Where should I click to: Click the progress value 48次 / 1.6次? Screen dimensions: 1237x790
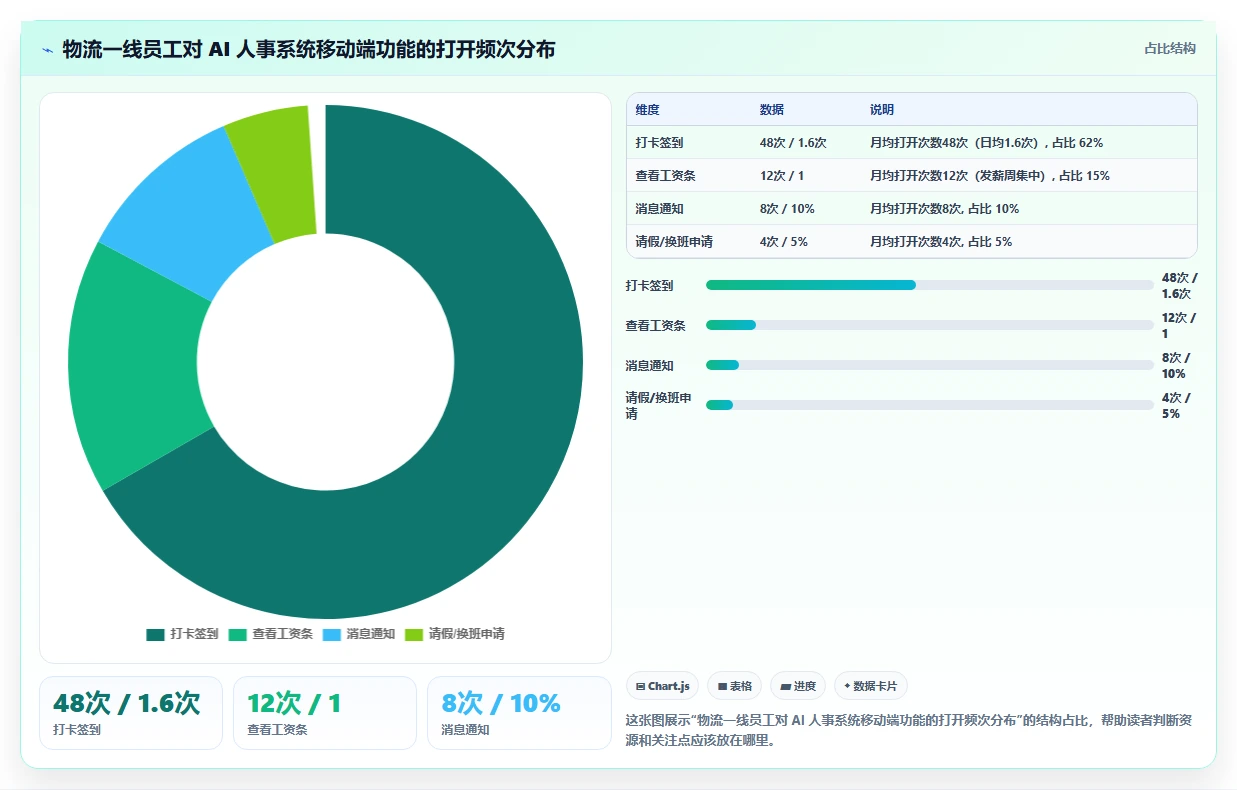coord(1179,286)
